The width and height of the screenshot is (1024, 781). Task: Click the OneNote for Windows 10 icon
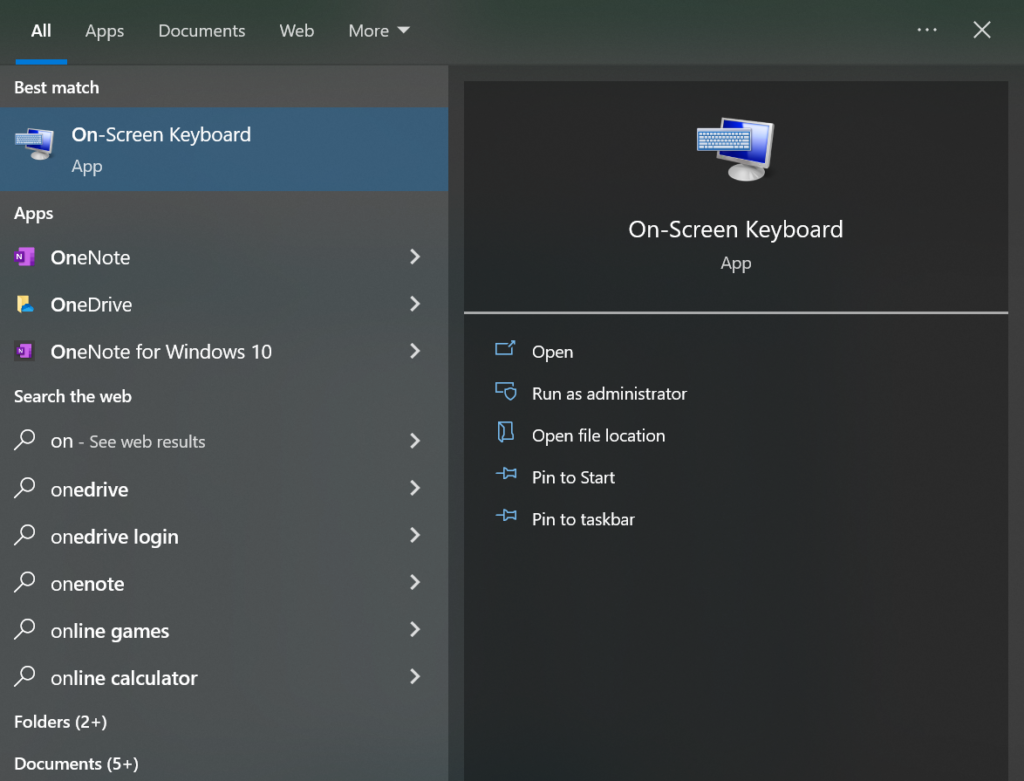(24, 351)
